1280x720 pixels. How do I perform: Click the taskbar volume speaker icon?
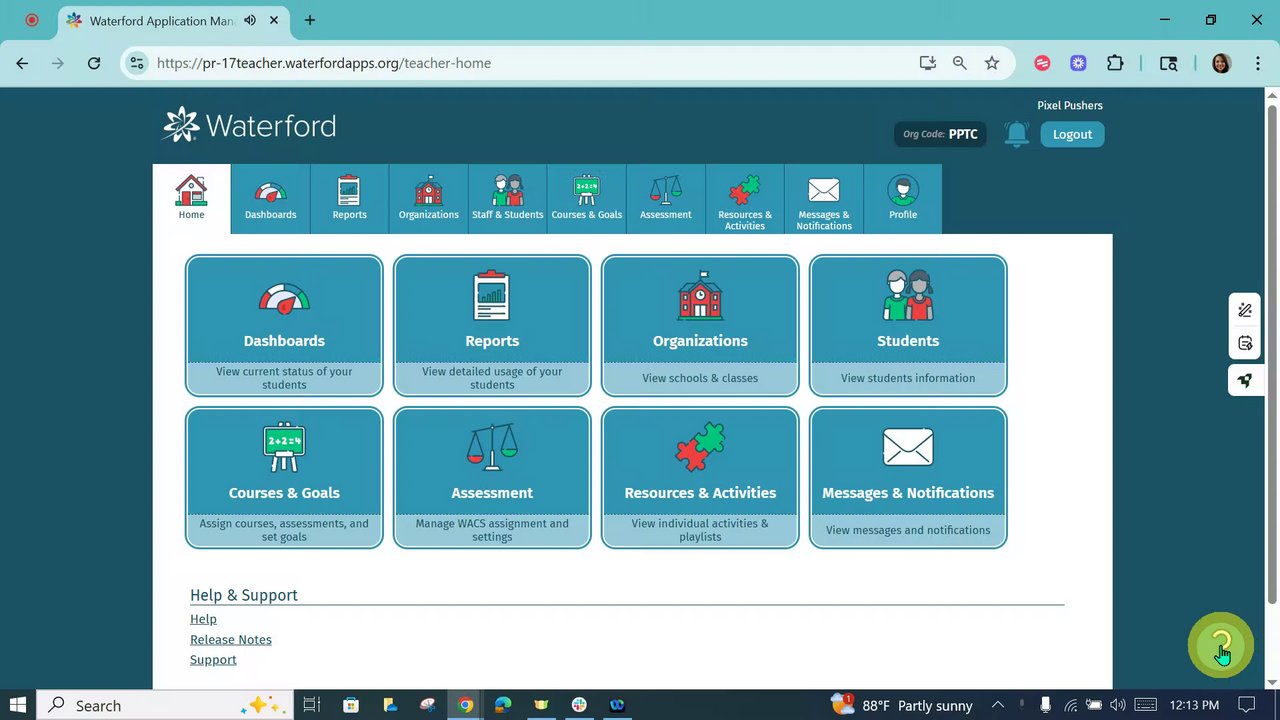pos(1117,705)
